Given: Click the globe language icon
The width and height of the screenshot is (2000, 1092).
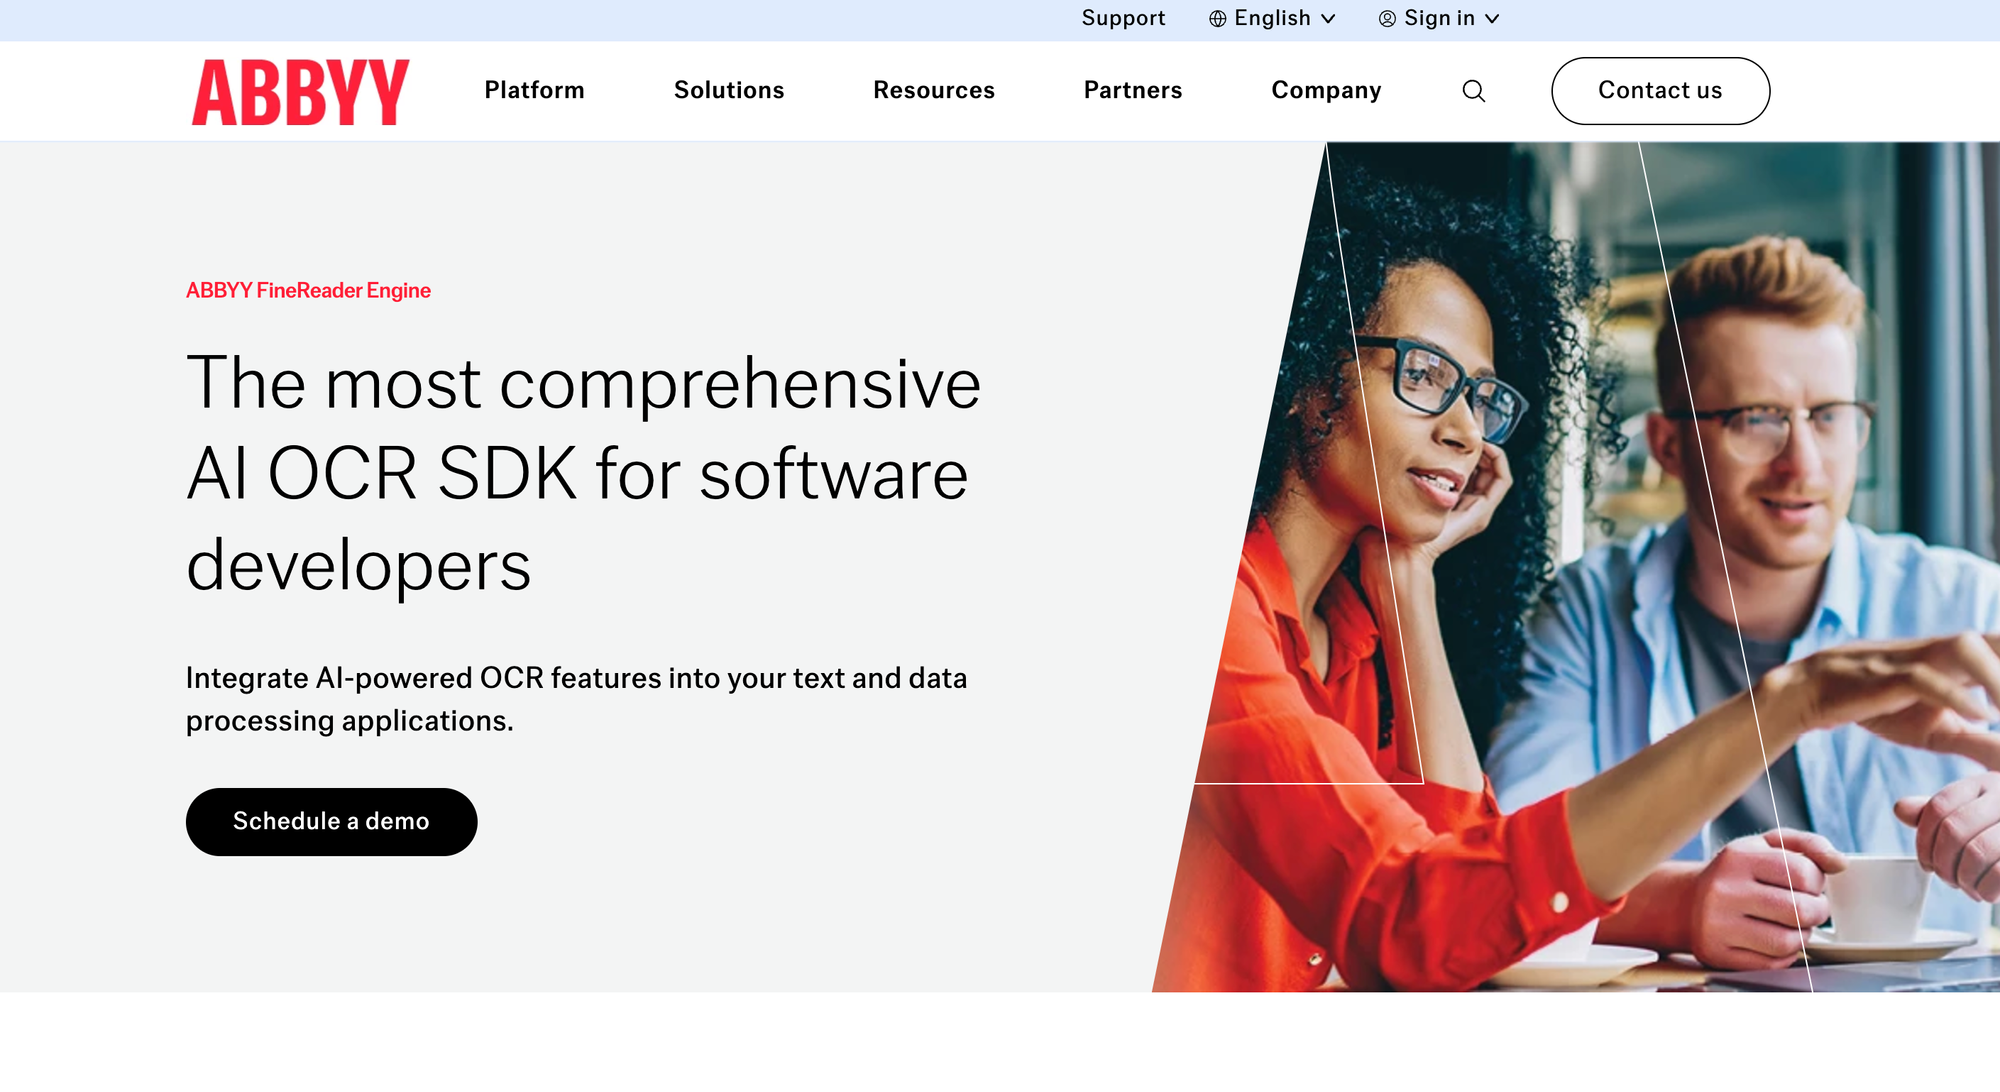Looking at the screenshot, I should [1217, 19].
